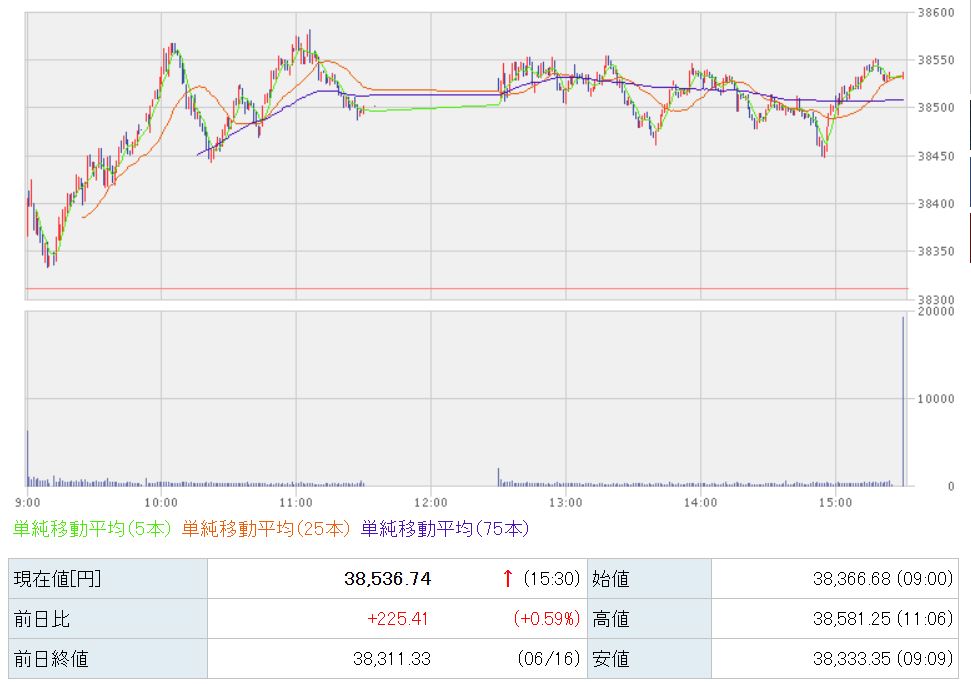The image size is (971, 684).
Task: Click the 10:00 time axis label
Action: pyautogui.click(x=161, y=503)
